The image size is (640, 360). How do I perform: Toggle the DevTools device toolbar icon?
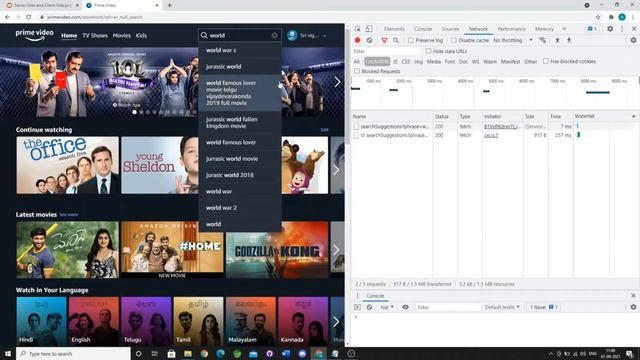pos(369,29)
